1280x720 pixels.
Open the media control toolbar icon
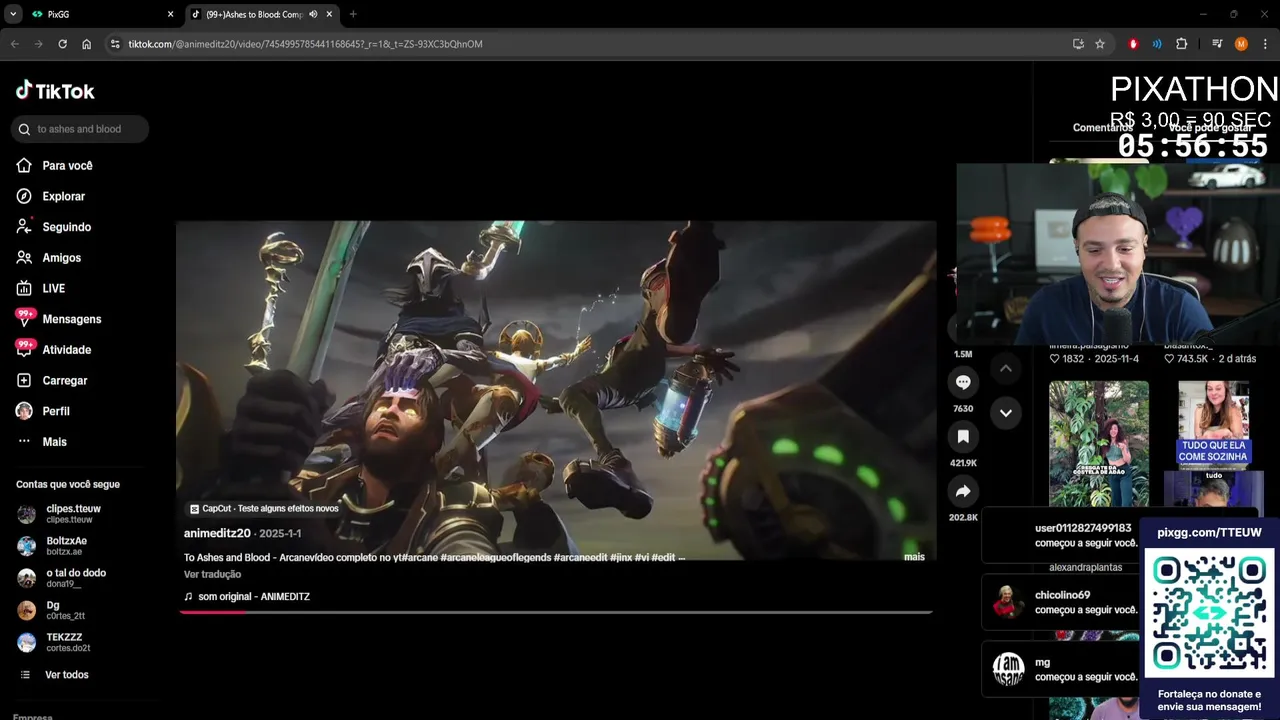pos(1217,44)
